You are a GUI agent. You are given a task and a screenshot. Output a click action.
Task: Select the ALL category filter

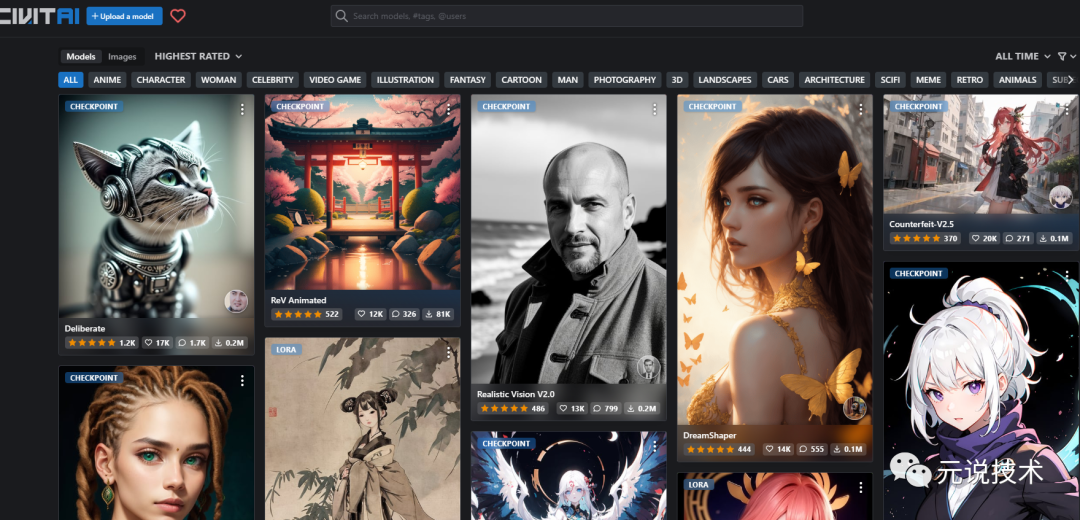(70, 80)
